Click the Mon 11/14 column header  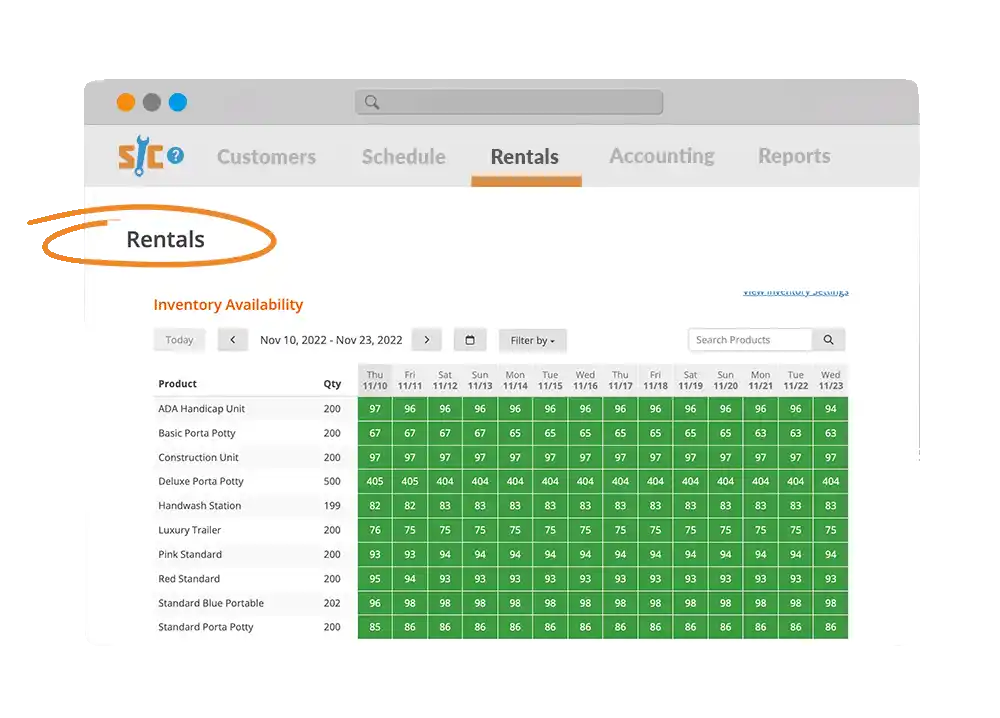pos(515,380)
